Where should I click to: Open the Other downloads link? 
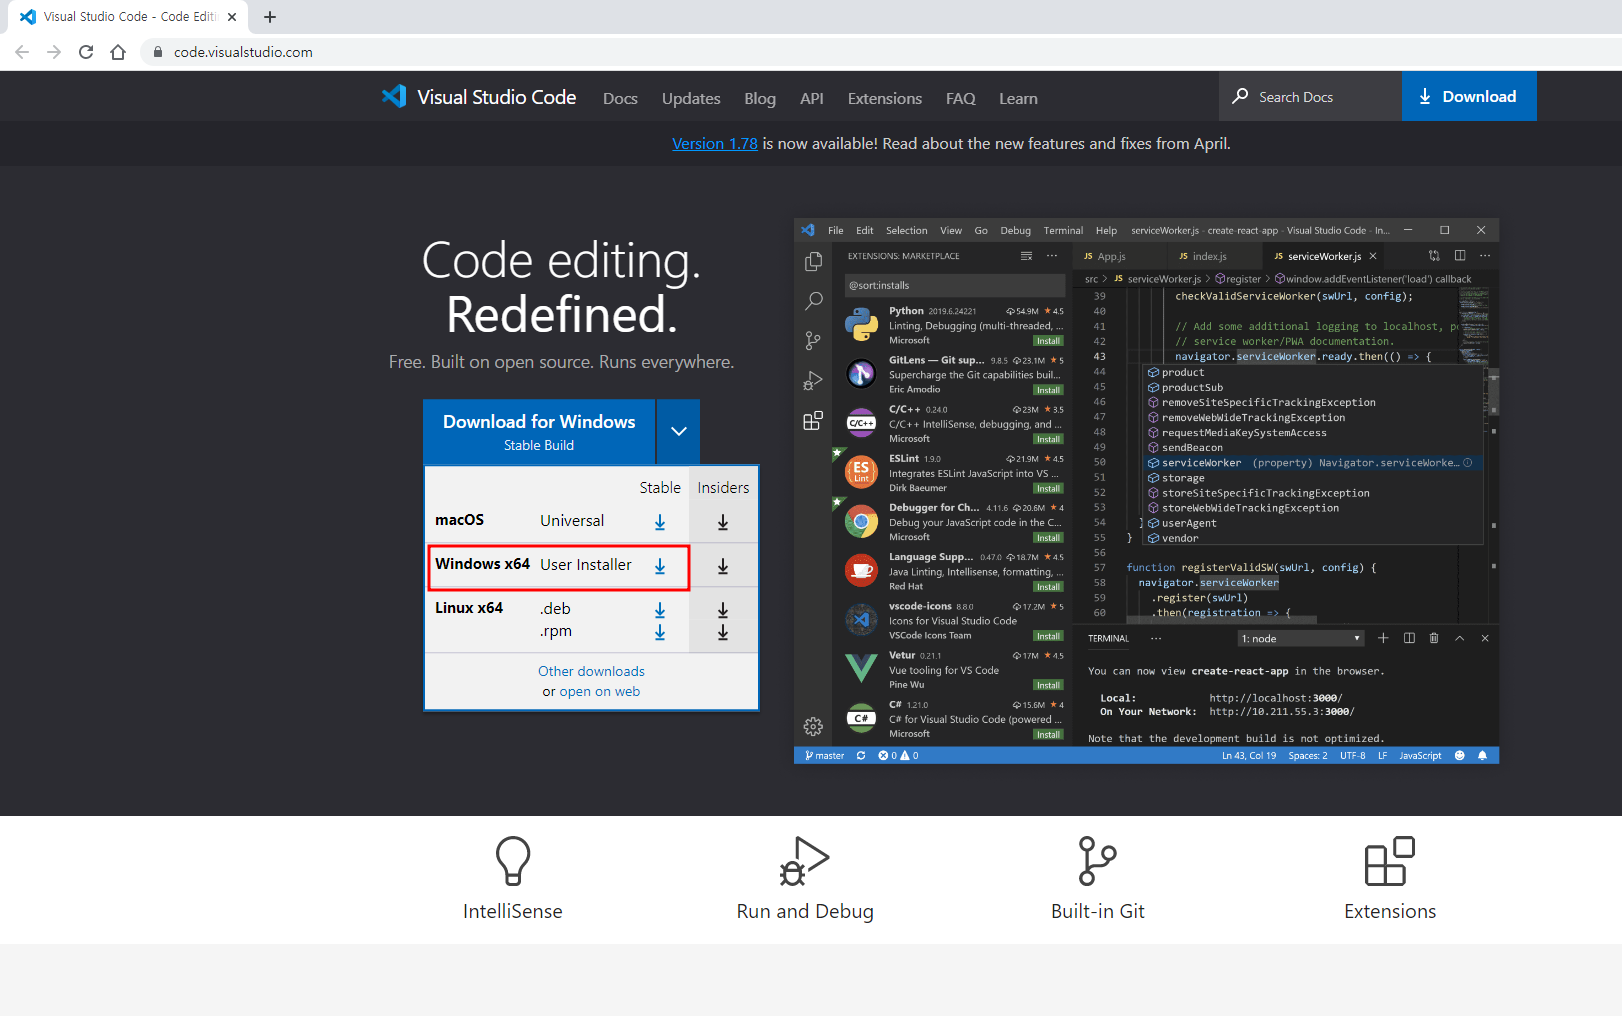[x=591, y=671]
